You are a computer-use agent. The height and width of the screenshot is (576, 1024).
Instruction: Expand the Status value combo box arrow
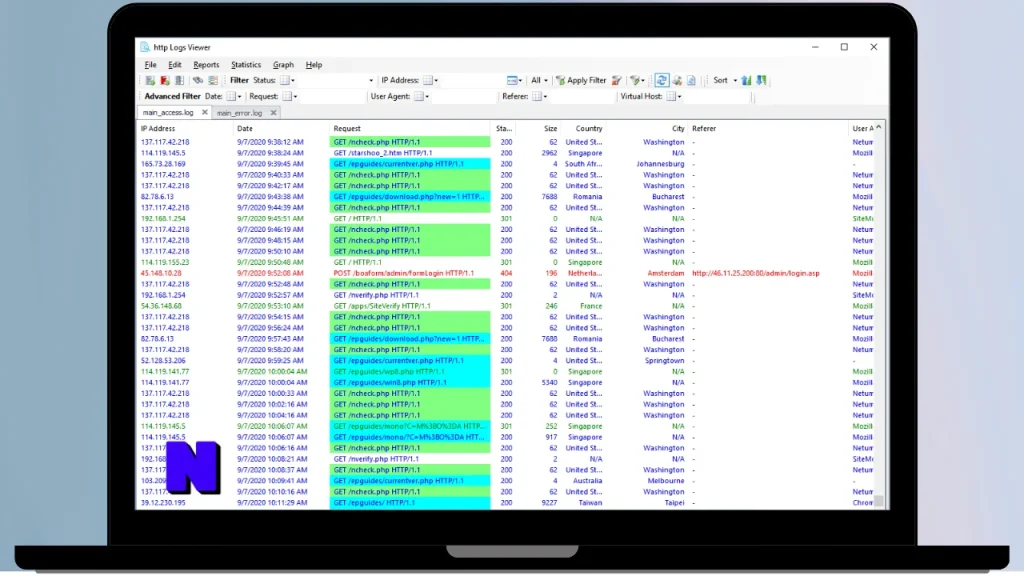coord(371,80)
